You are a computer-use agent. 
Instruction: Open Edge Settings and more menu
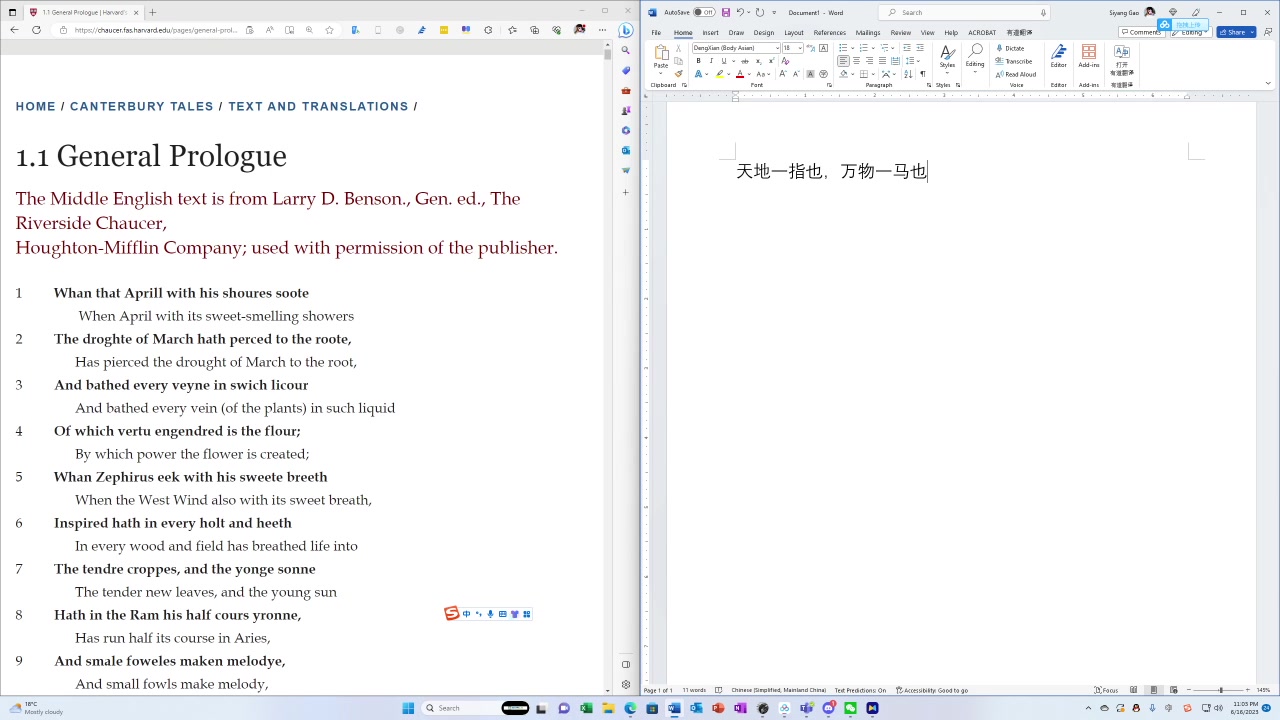pyautogui.click(x=602, y=30)
